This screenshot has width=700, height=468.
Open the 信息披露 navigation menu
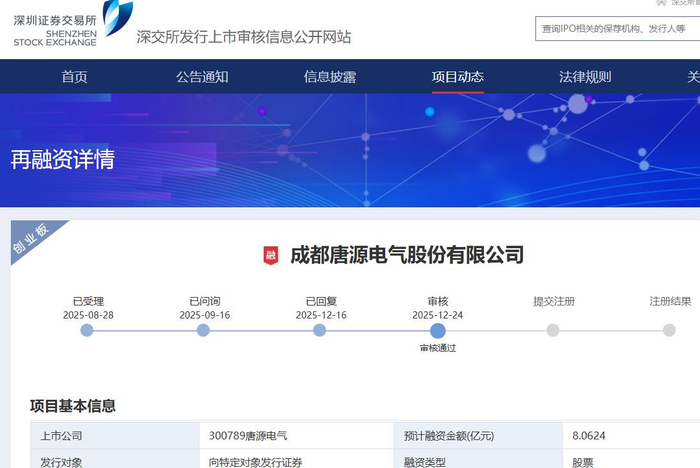tap(330, 77)
